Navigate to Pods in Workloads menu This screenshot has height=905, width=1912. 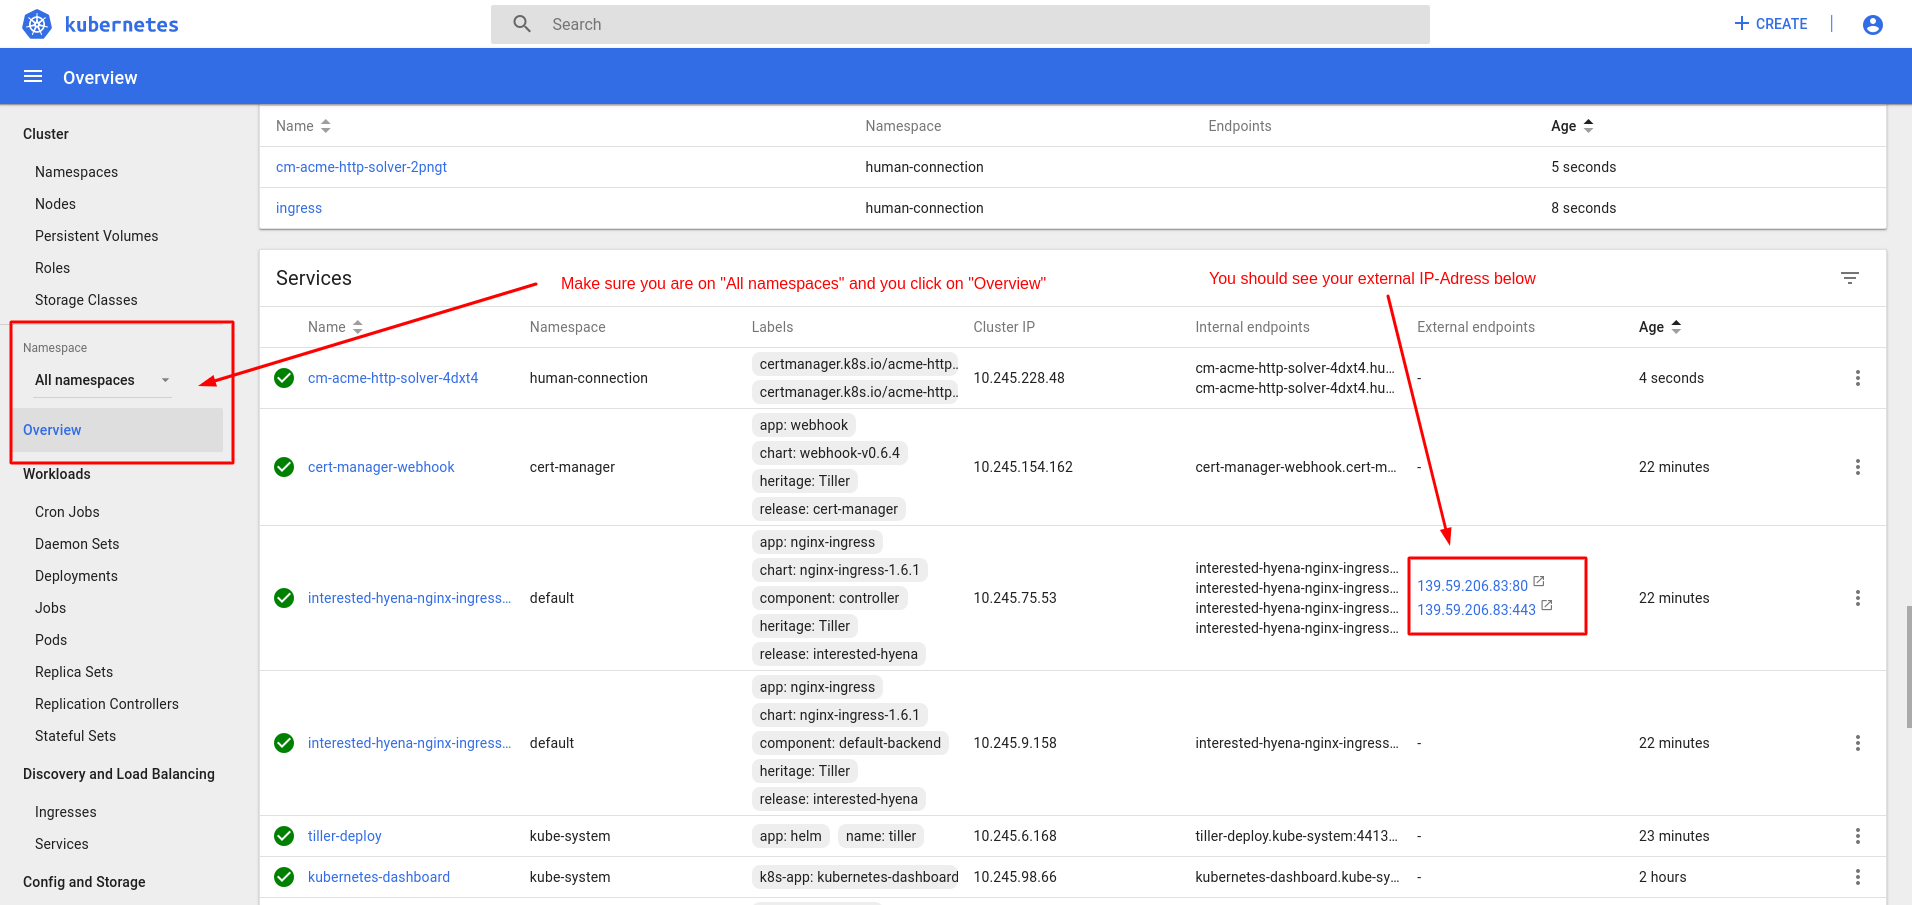50,639
